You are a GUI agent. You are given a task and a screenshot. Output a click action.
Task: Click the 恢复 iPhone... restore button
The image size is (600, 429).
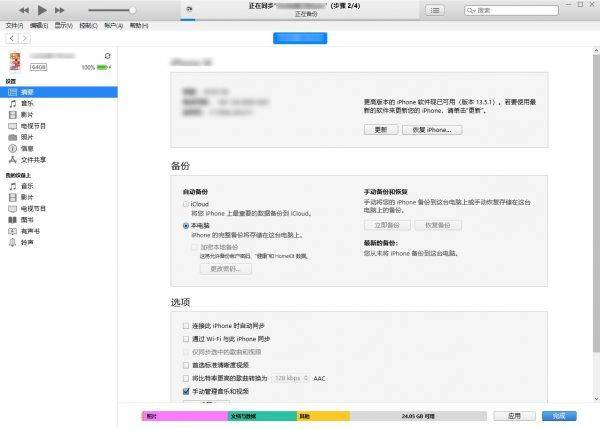pos(432,130)
